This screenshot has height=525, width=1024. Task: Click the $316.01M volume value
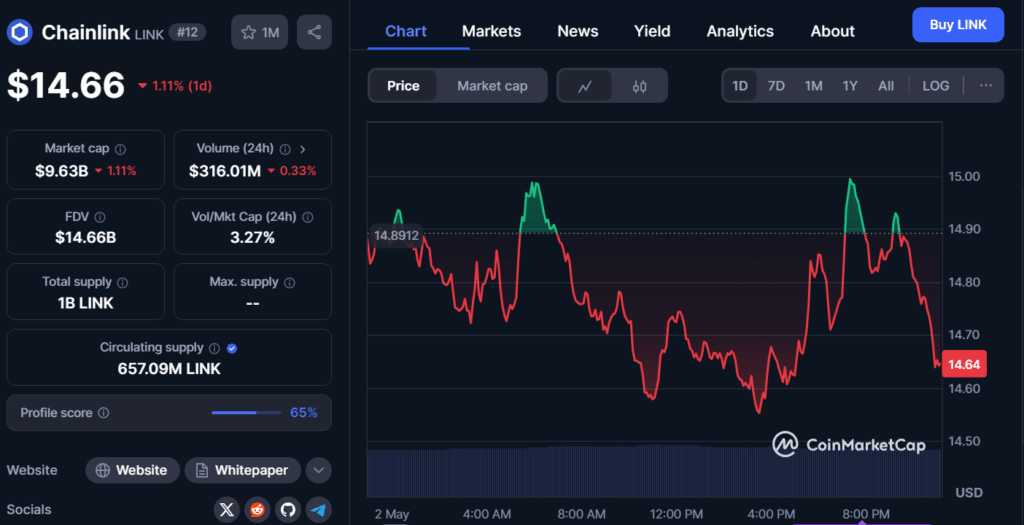(x=225, y=171)
